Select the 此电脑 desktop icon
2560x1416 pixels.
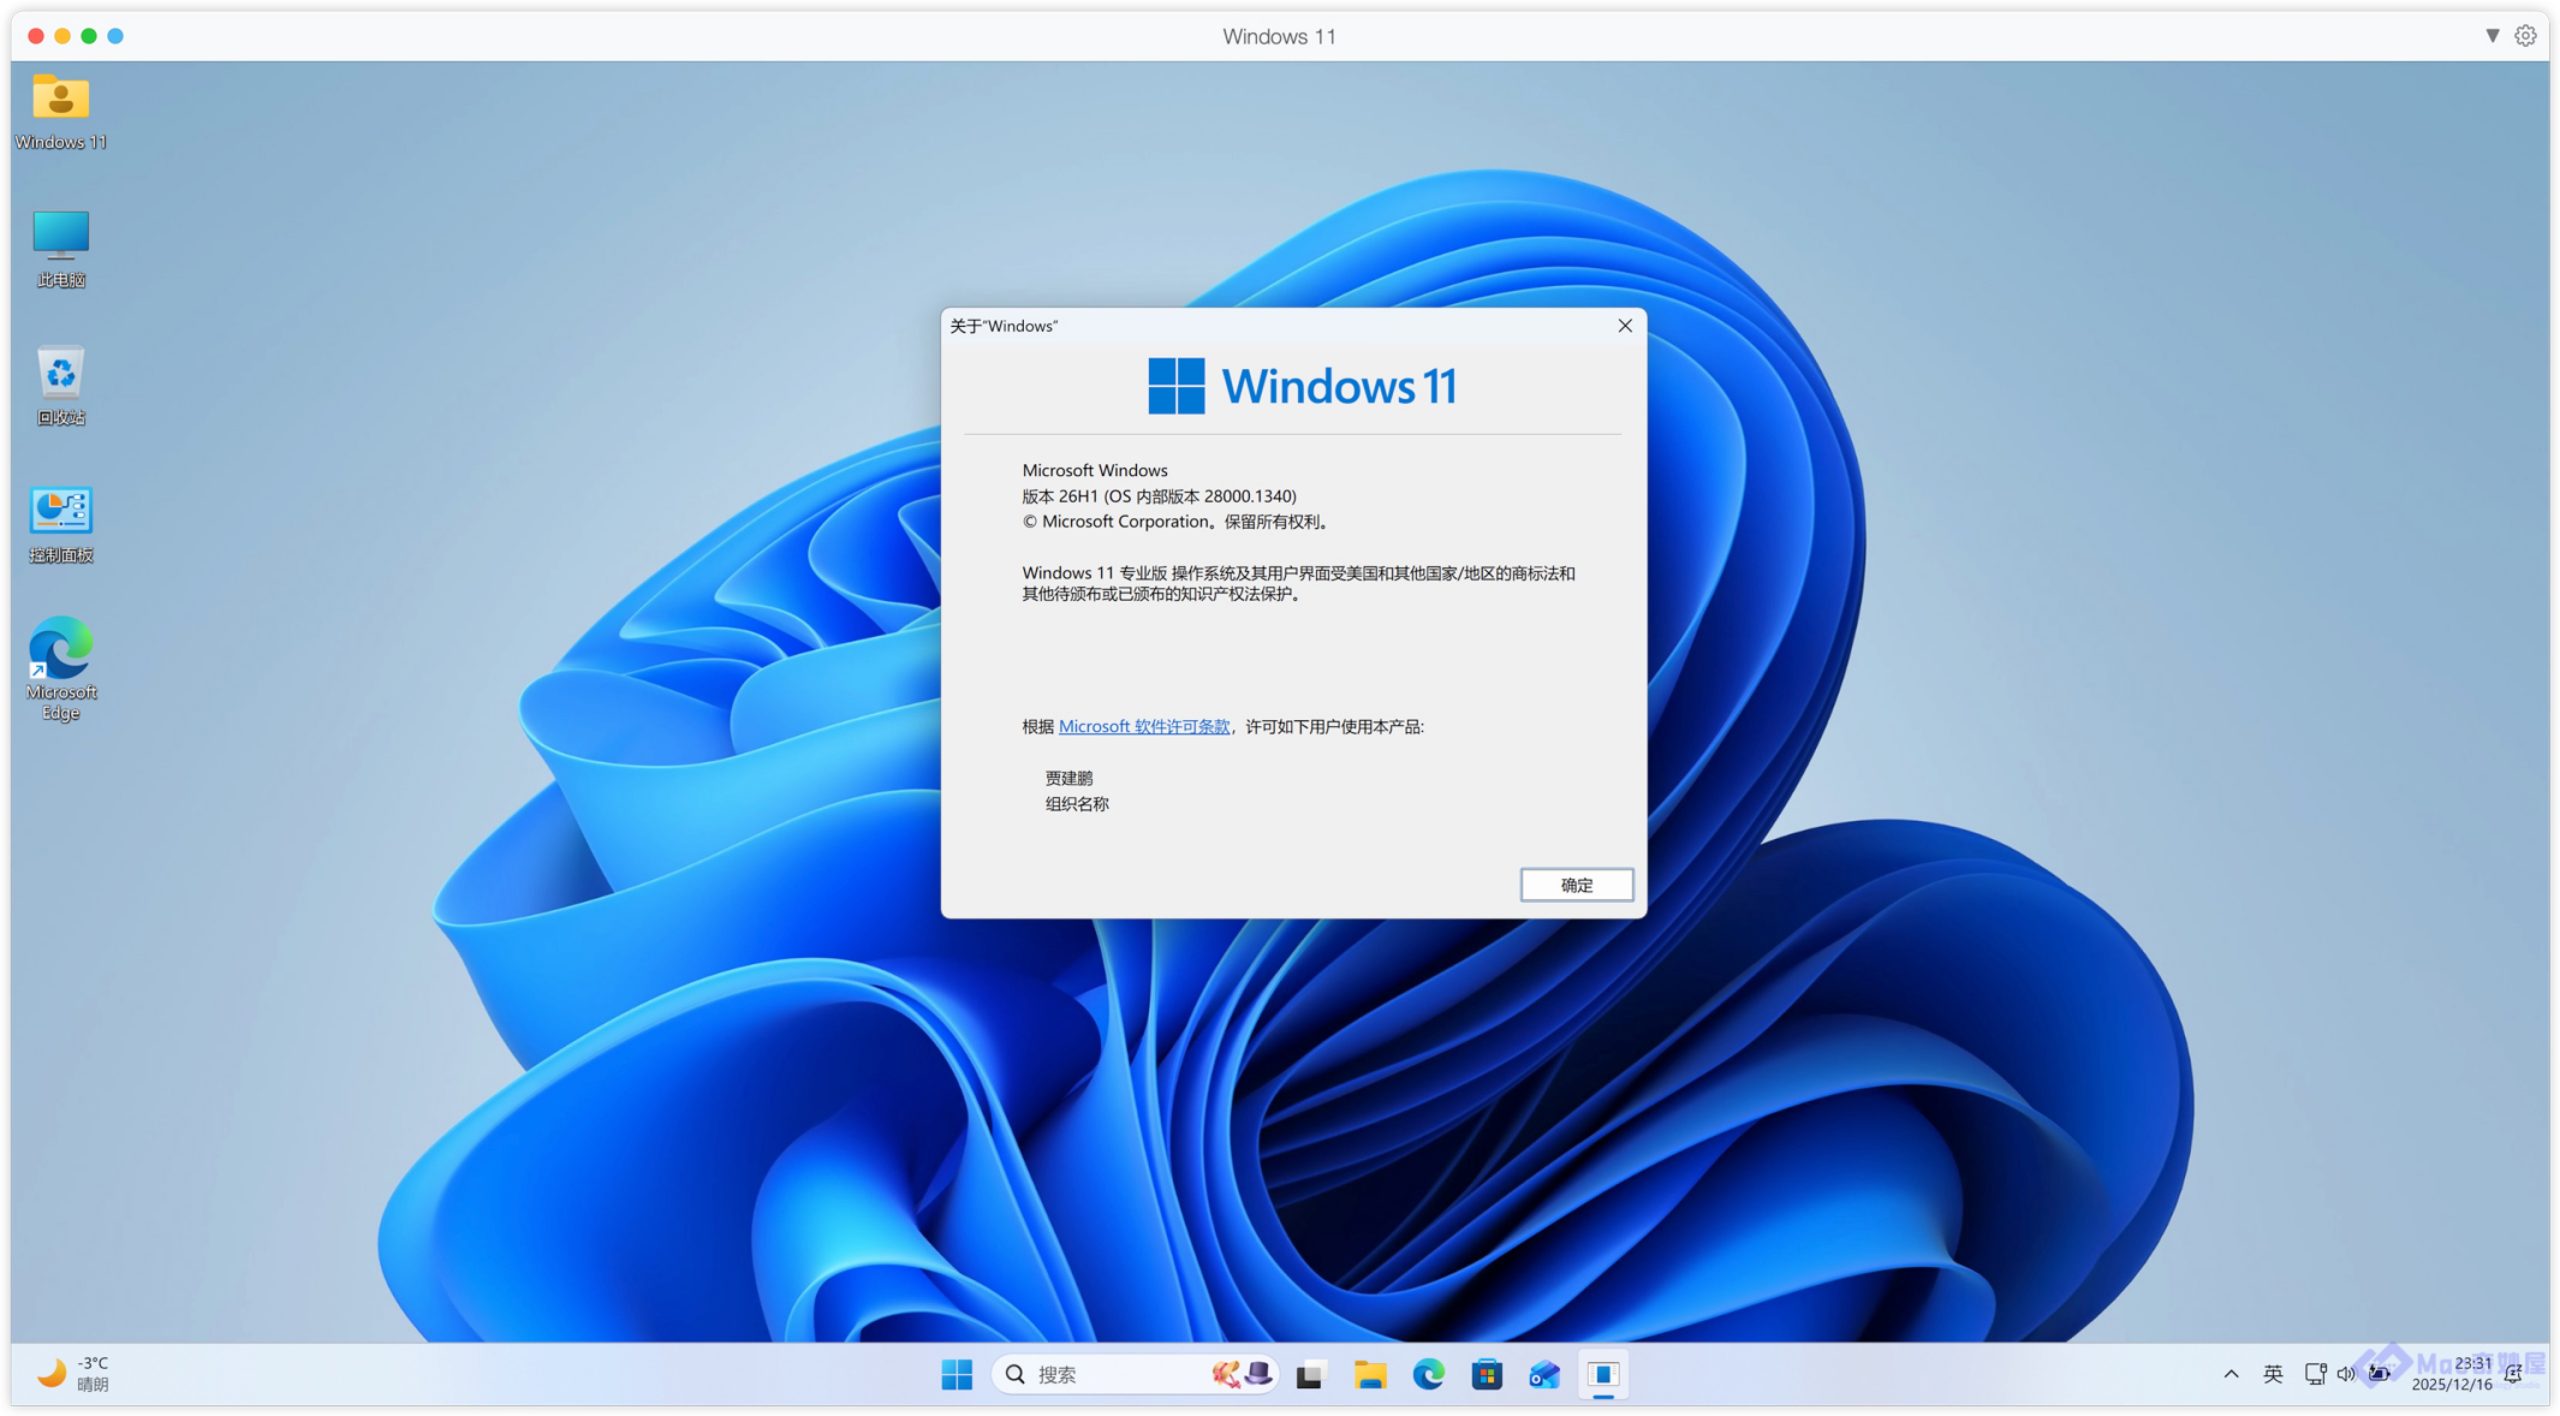[x=61, y=248]
